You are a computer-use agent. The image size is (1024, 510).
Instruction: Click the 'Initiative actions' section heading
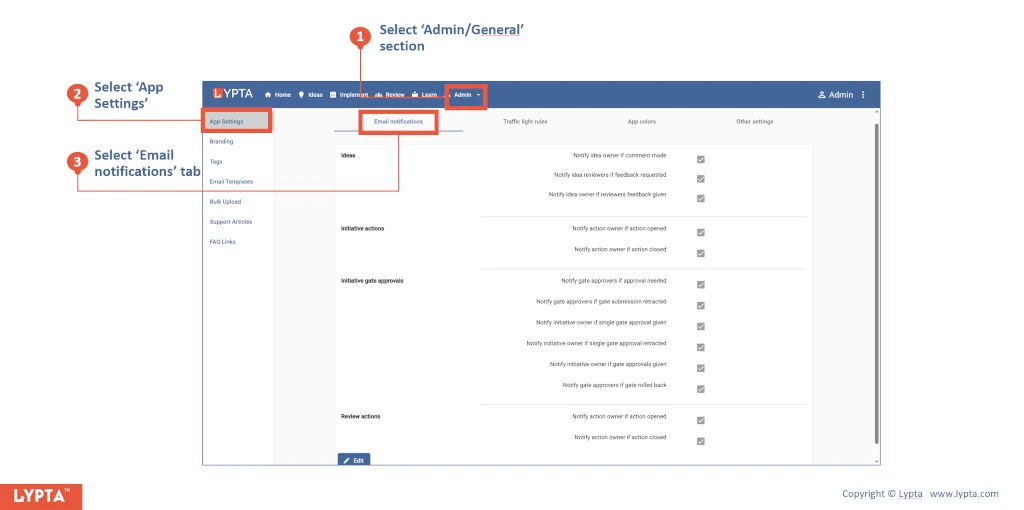coord(362,229)
